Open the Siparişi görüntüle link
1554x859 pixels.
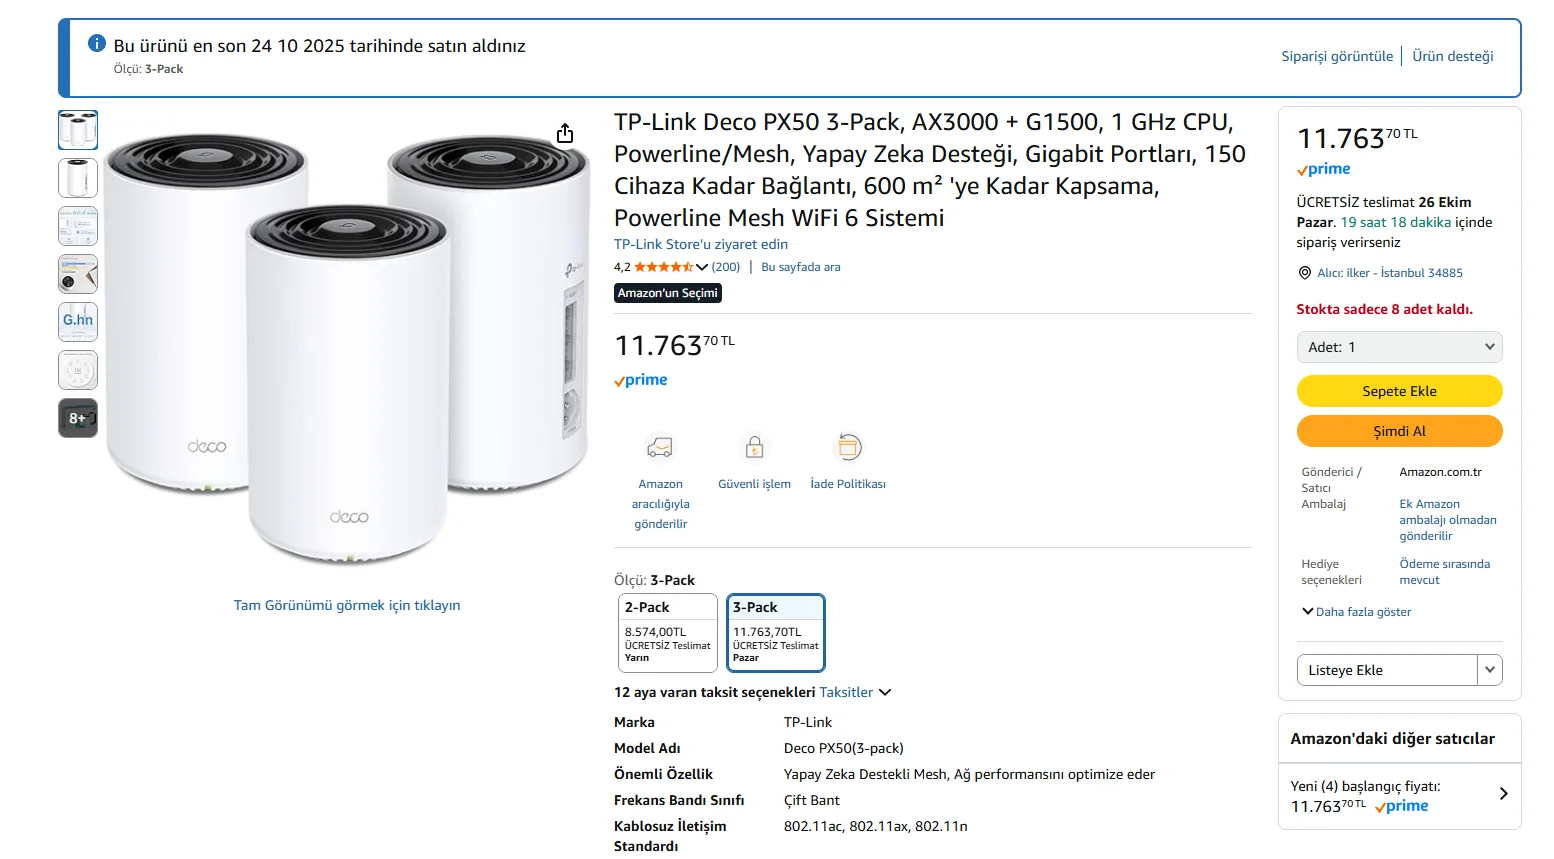click(1337, 56)
